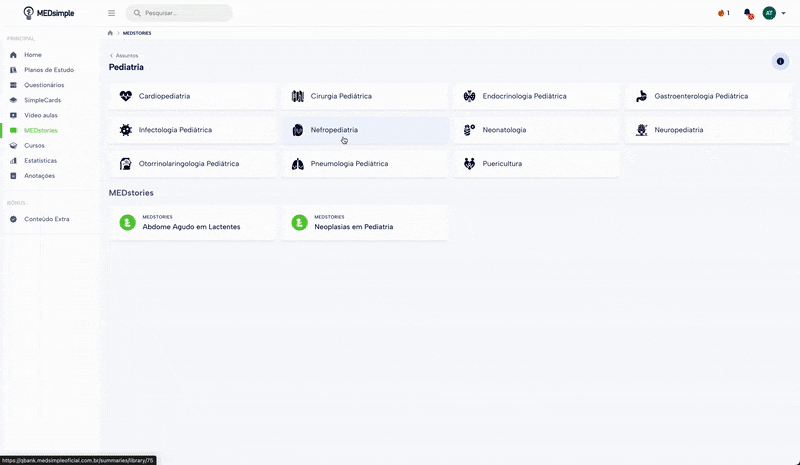This screenshot has width=800, height=465.
Task: Click the Infectologia Pediátrica virus icon
Action: (x=126, y=130)
